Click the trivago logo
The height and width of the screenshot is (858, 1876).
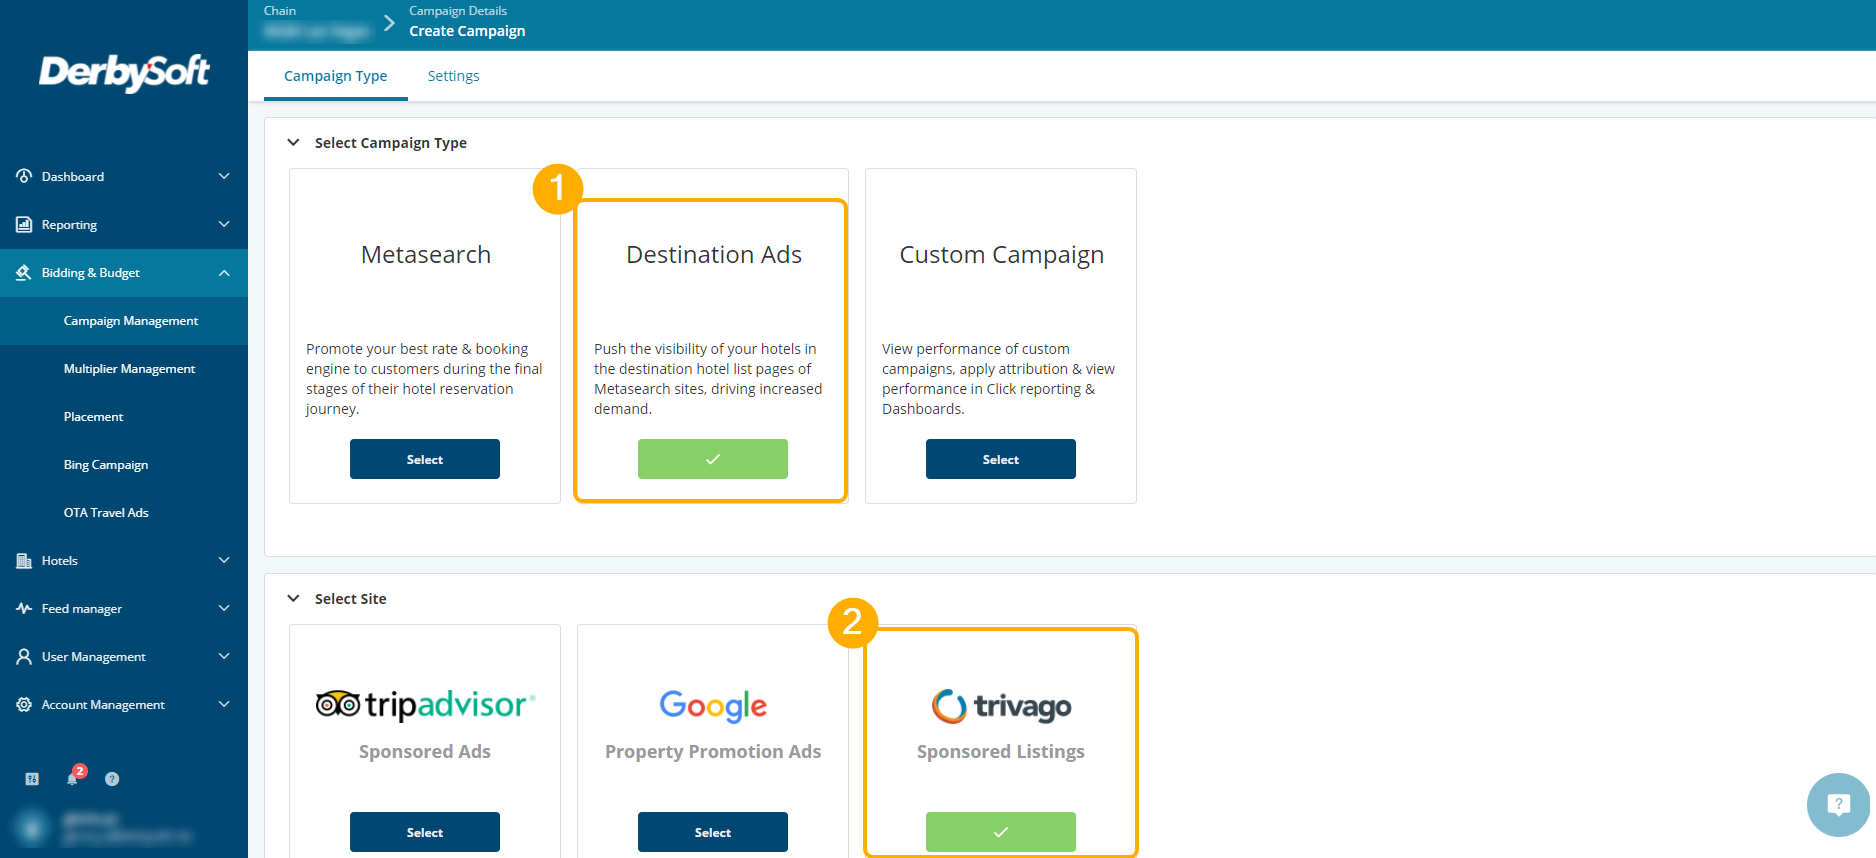(1001, 706)
